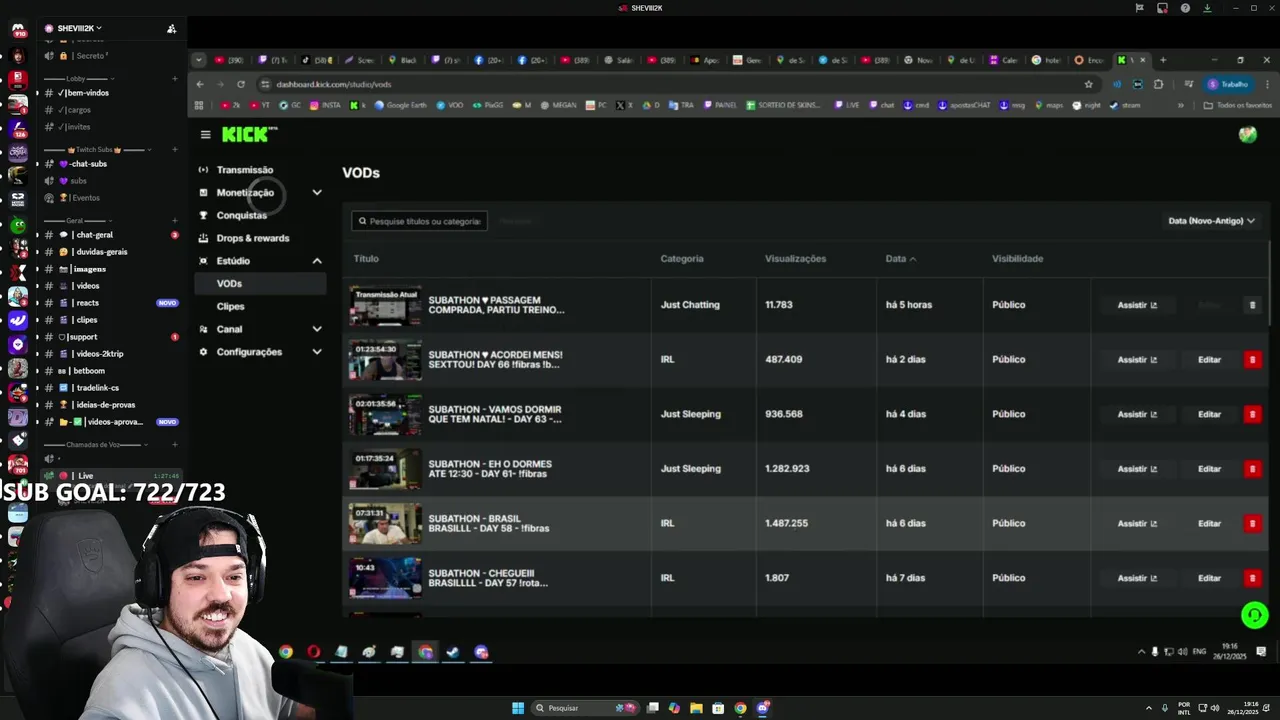Viewport: 1280px width, 720px height.
Task: Open the BRASIL DAY 58 thumbnail
Action: (x=385, y=523)
